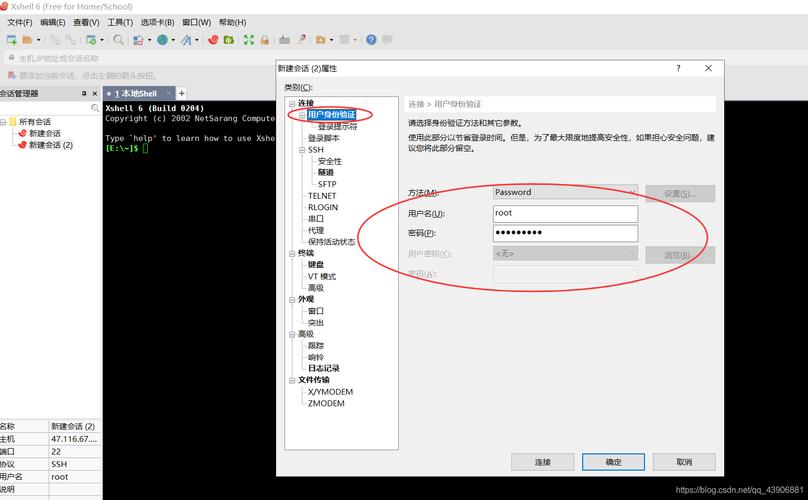Click the highlight pen toolbar icon

pyautogui.click(x=301, y=40)
